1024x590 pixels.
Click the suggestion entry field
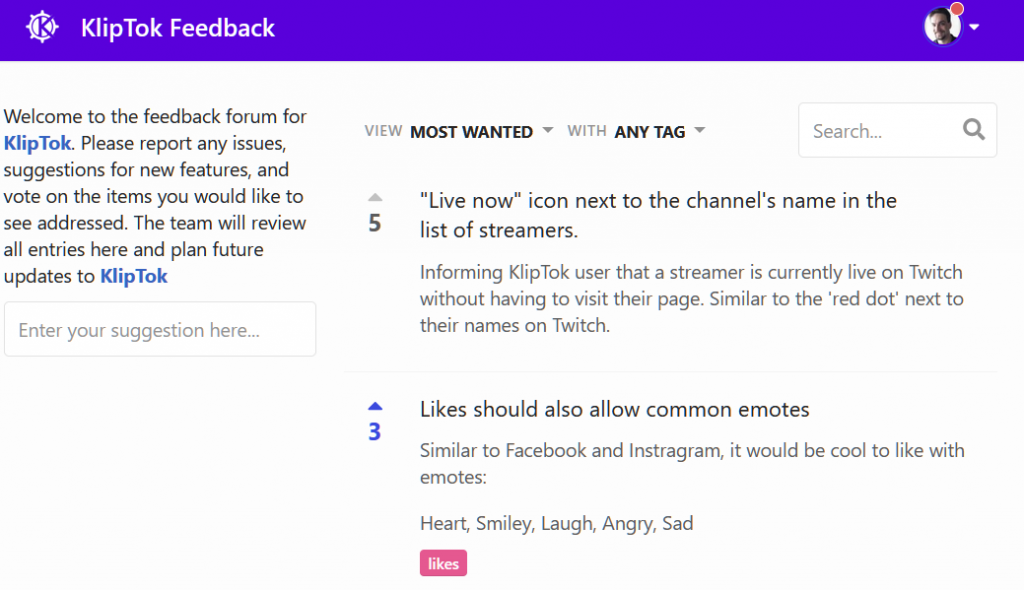(160, 329)
